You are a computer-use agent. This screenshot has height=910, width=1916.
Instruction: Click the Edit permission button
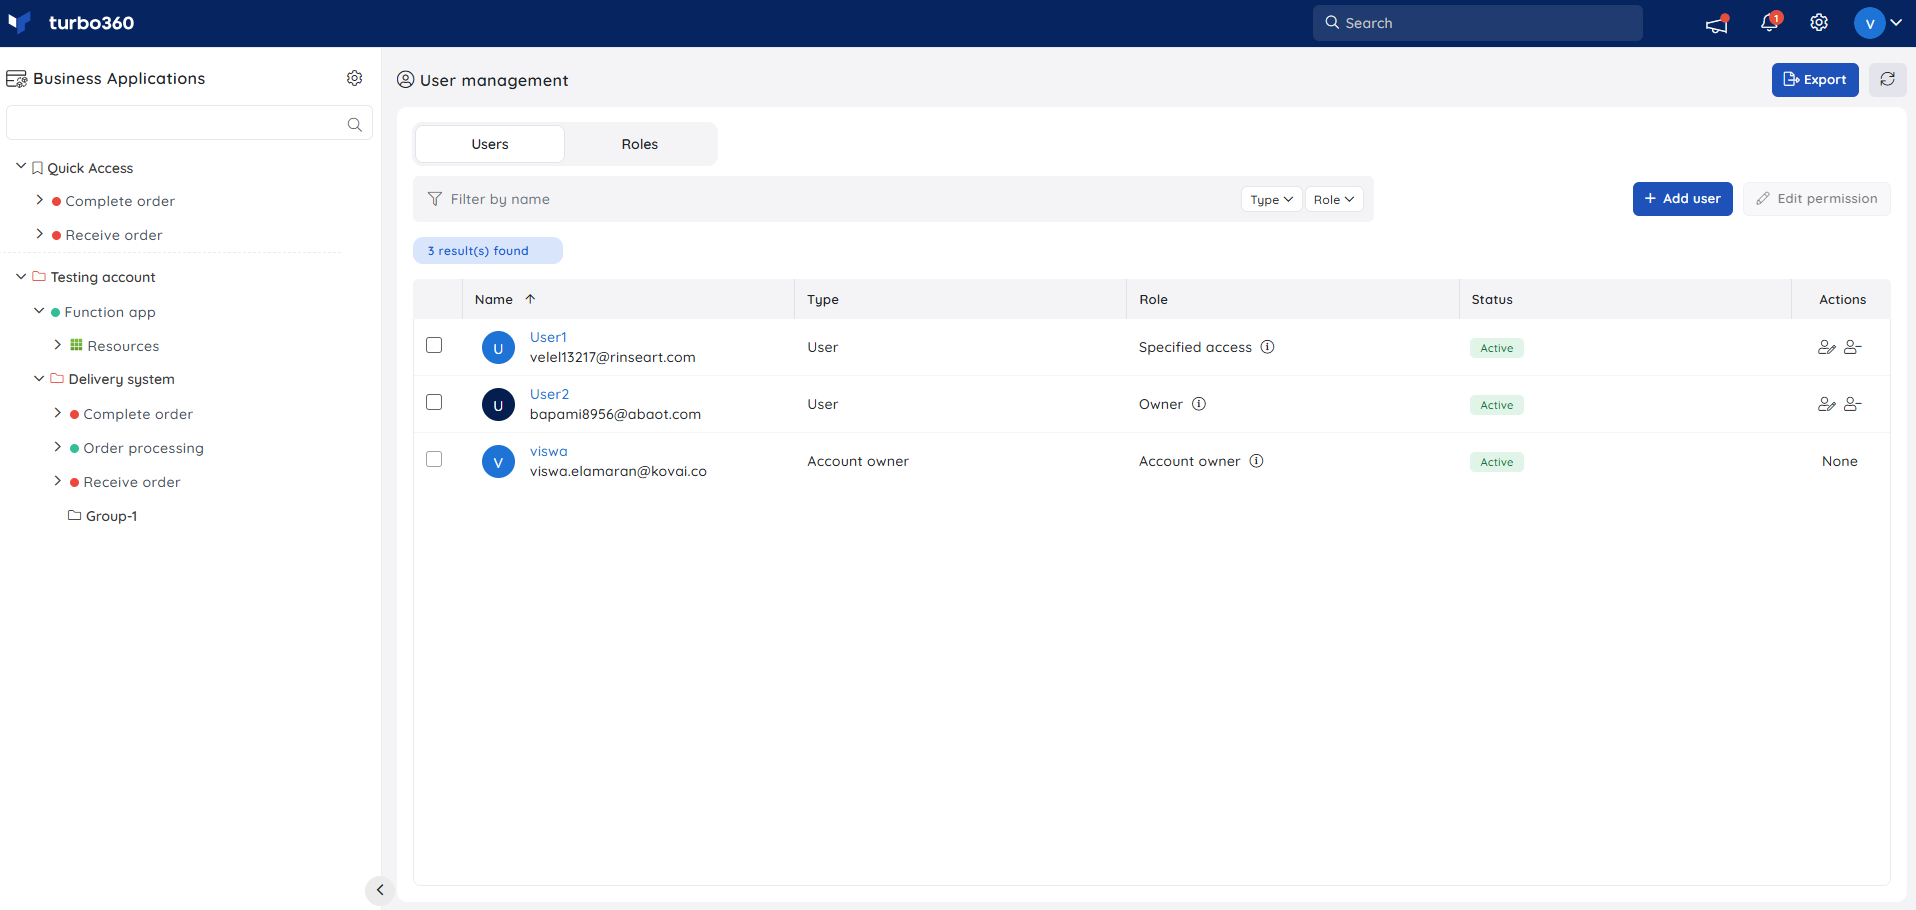pyautogui.click(x=1816, y=199)
